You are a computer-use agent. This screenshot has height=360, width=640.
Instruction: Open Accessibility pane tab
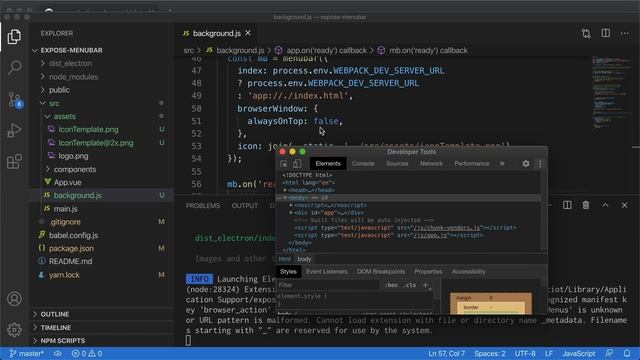click(468, 271)
